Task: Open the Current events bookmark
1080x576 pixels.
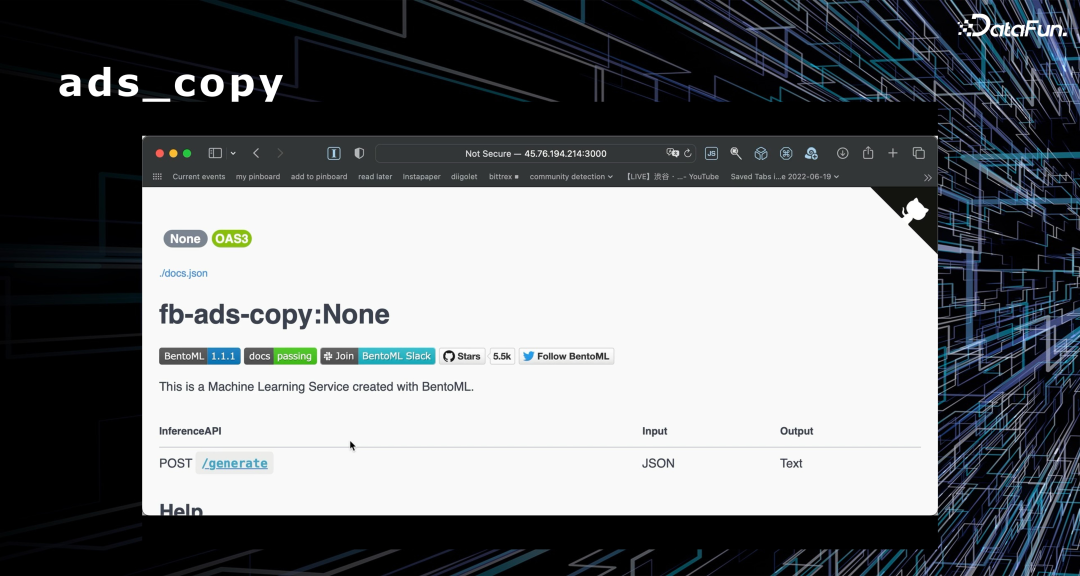Action: click(199, 177)
